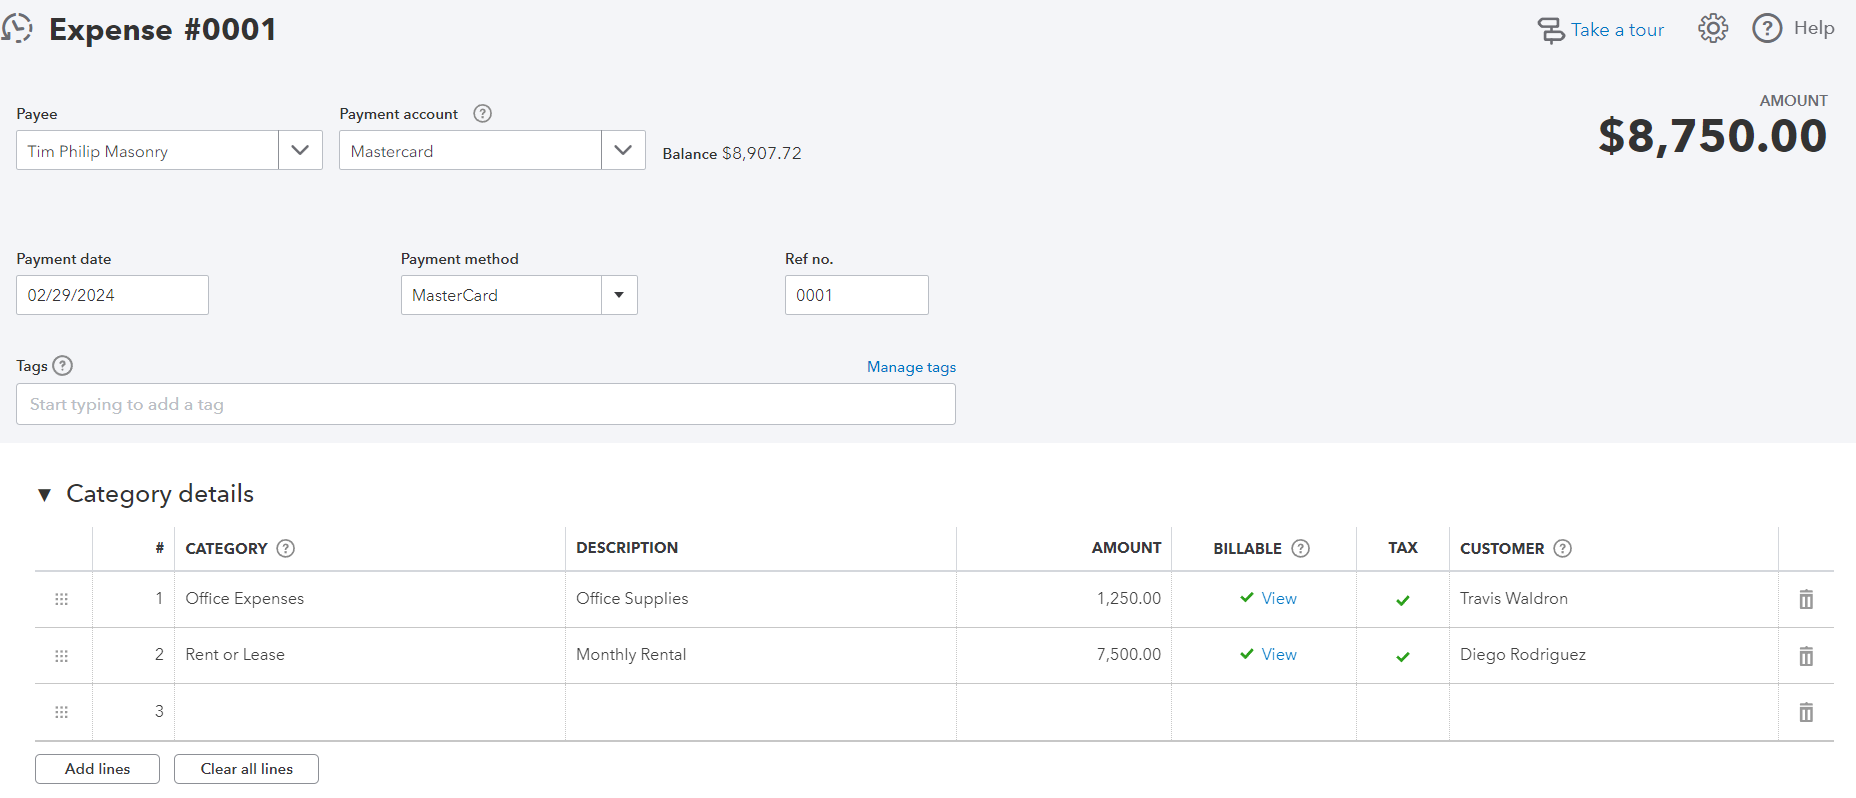The width and height of the screenshot is (1856, 798).
Task: Open the Payment method dropdown
Action: (x=619, y=296)
